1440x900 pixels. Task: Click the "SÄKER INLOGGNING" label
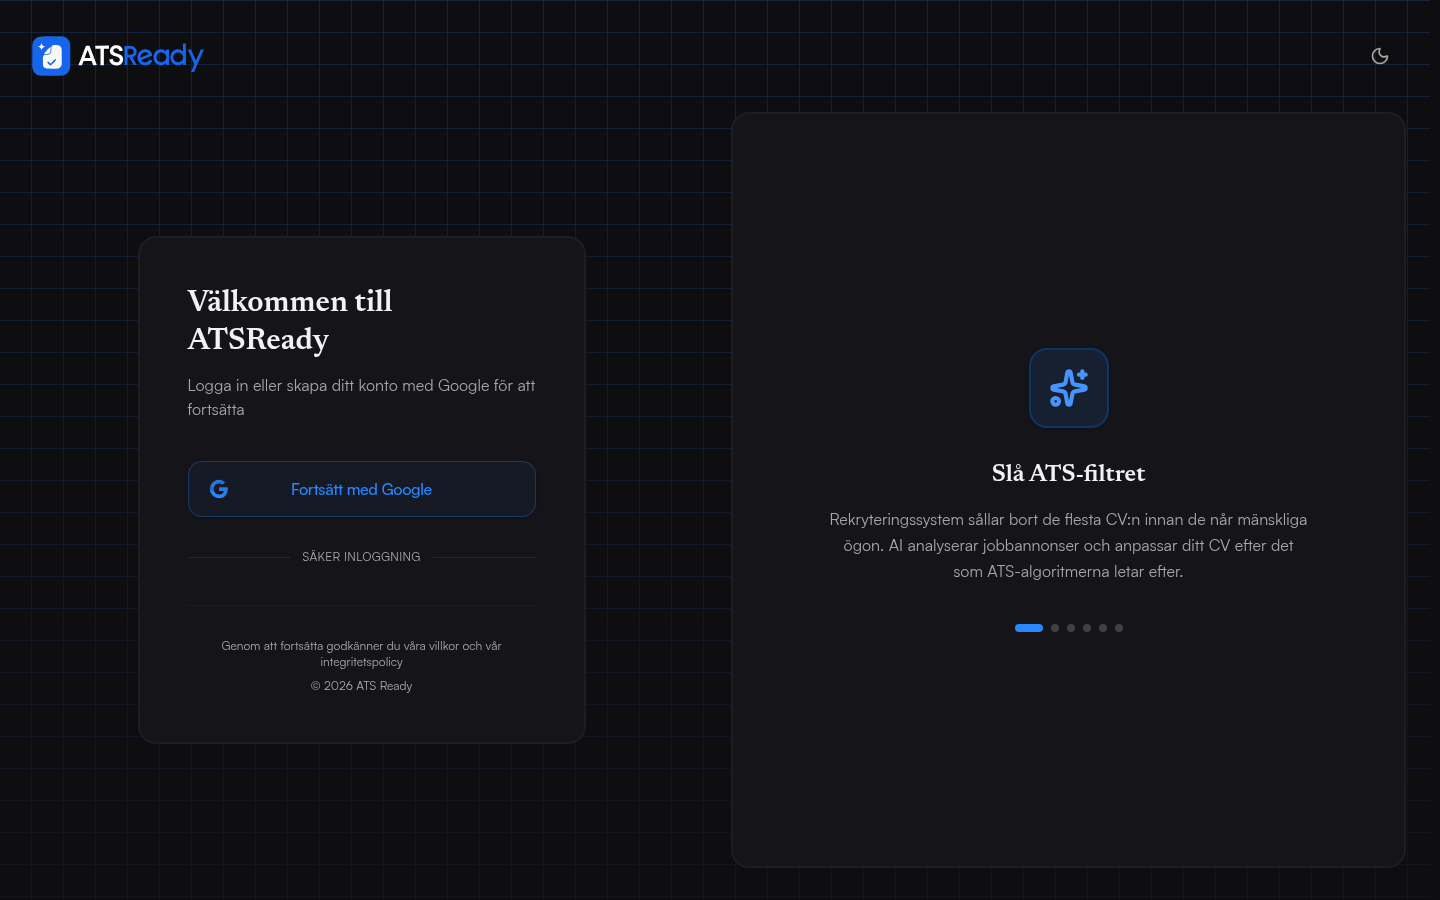coord(361,557)
